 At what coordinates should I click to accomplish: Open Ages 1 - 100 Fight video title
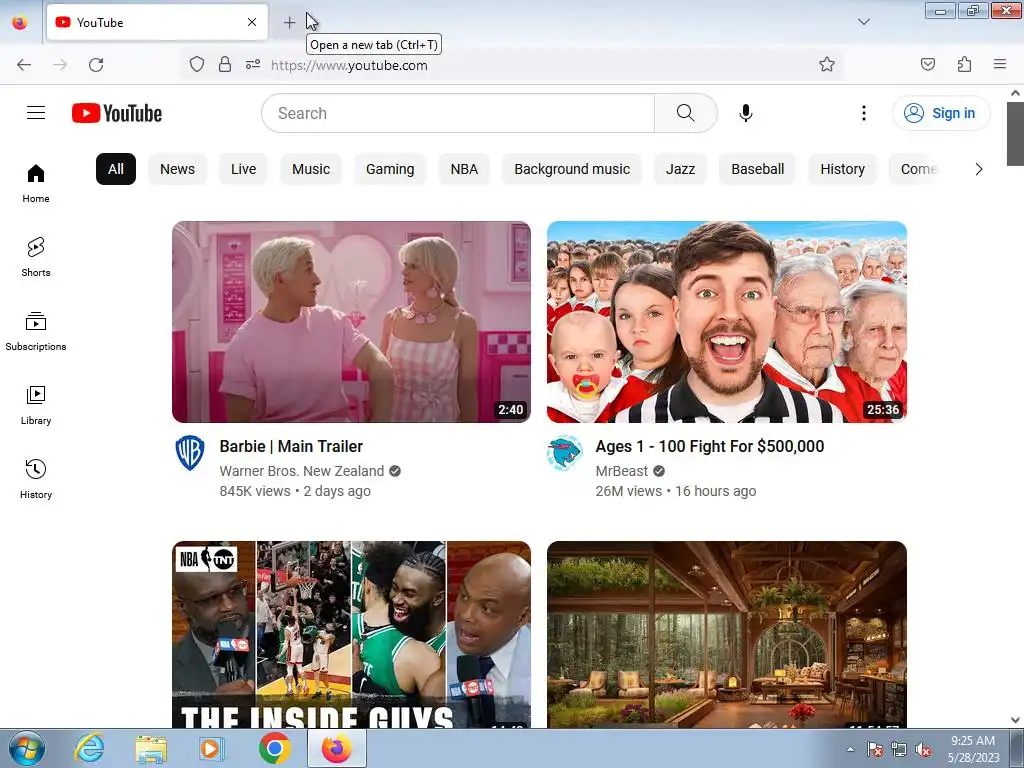click(710, 446)
